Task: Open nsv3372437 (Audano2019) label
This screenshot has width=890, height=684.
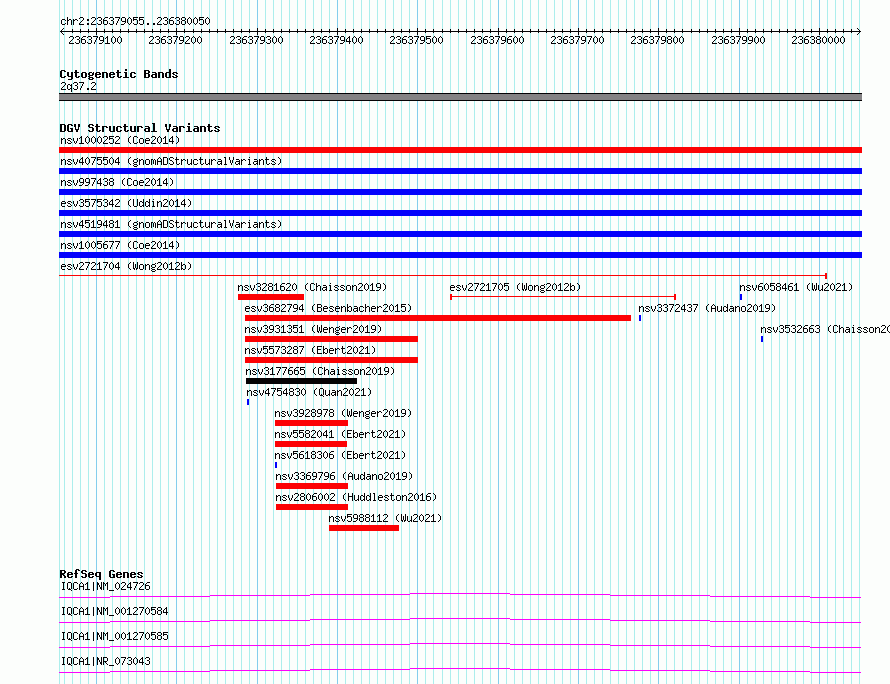Action: [707, 308]
